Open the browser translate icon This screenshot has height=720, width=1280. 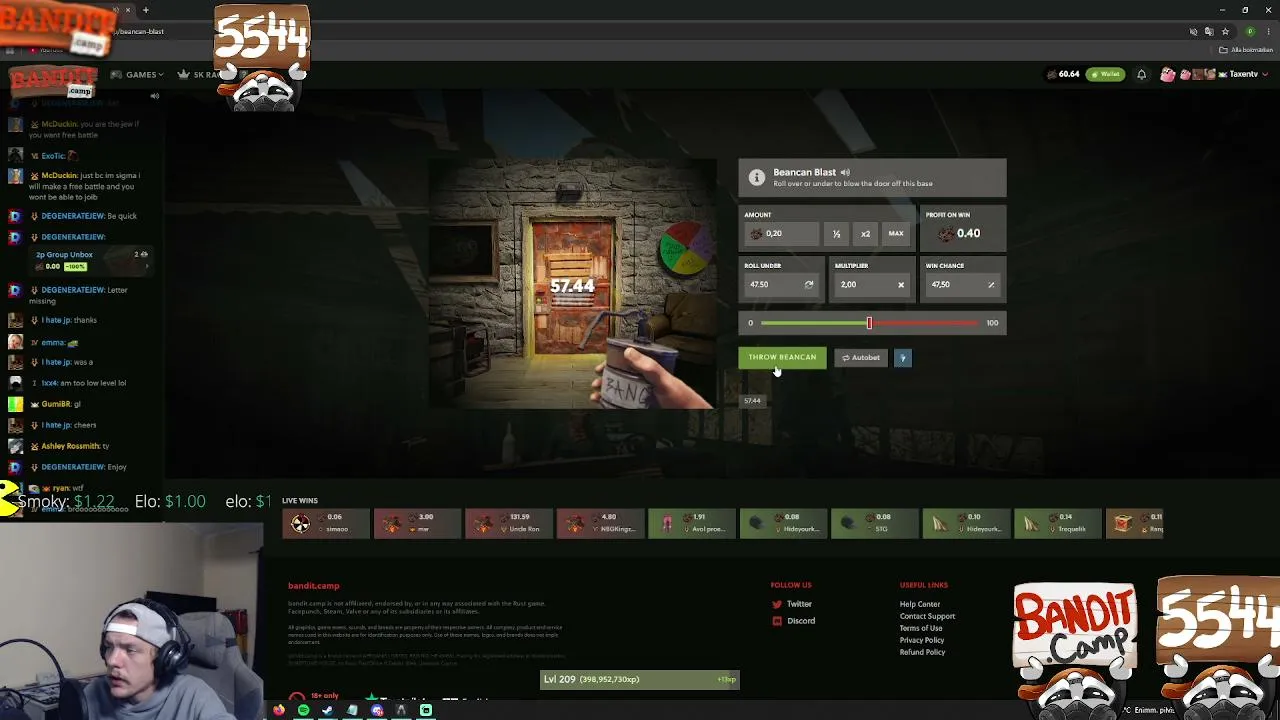[x=1209, y=32]
